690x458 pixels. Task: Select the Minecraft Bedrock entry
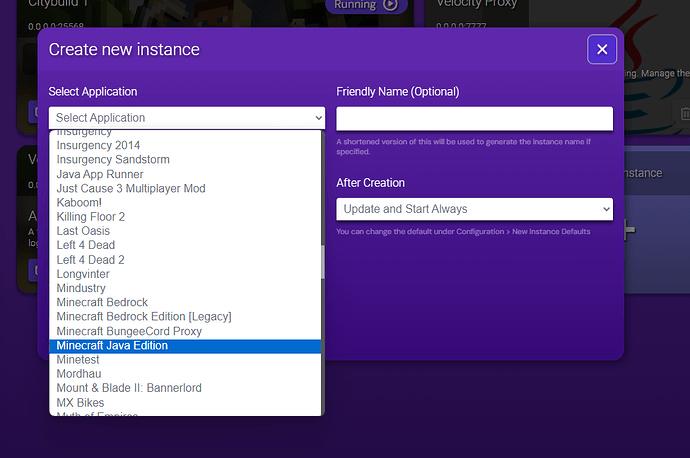[185, 302]
